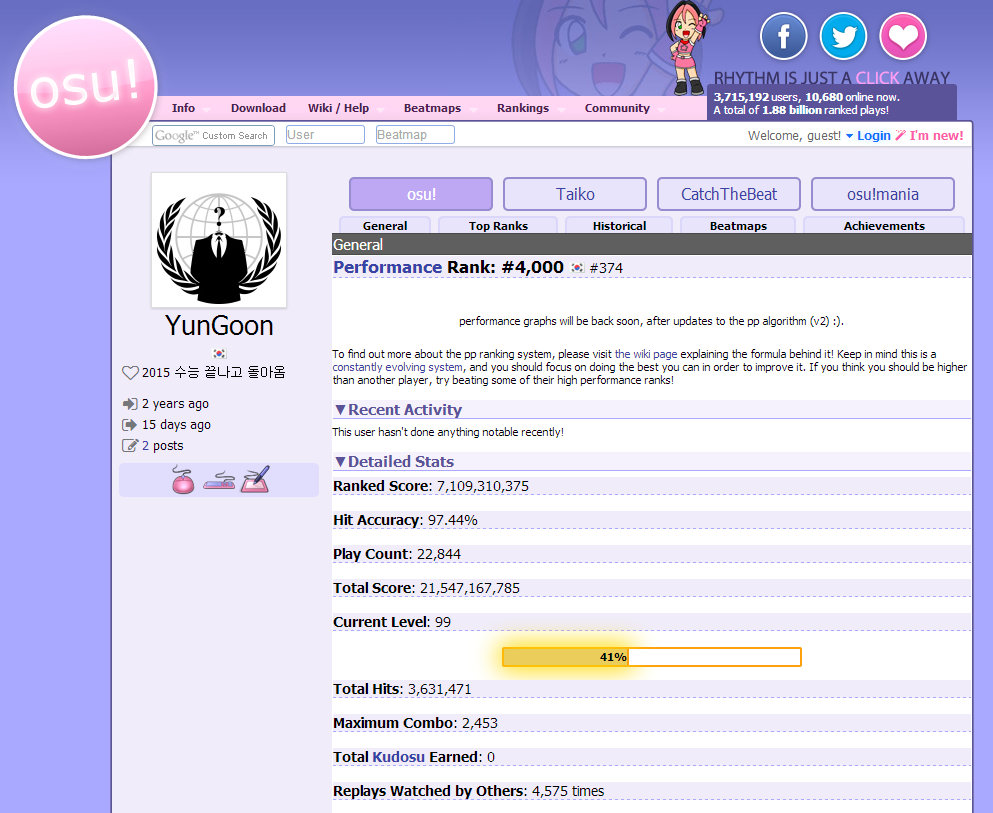Select the osu! game mode tab

[x=421, y=194]
